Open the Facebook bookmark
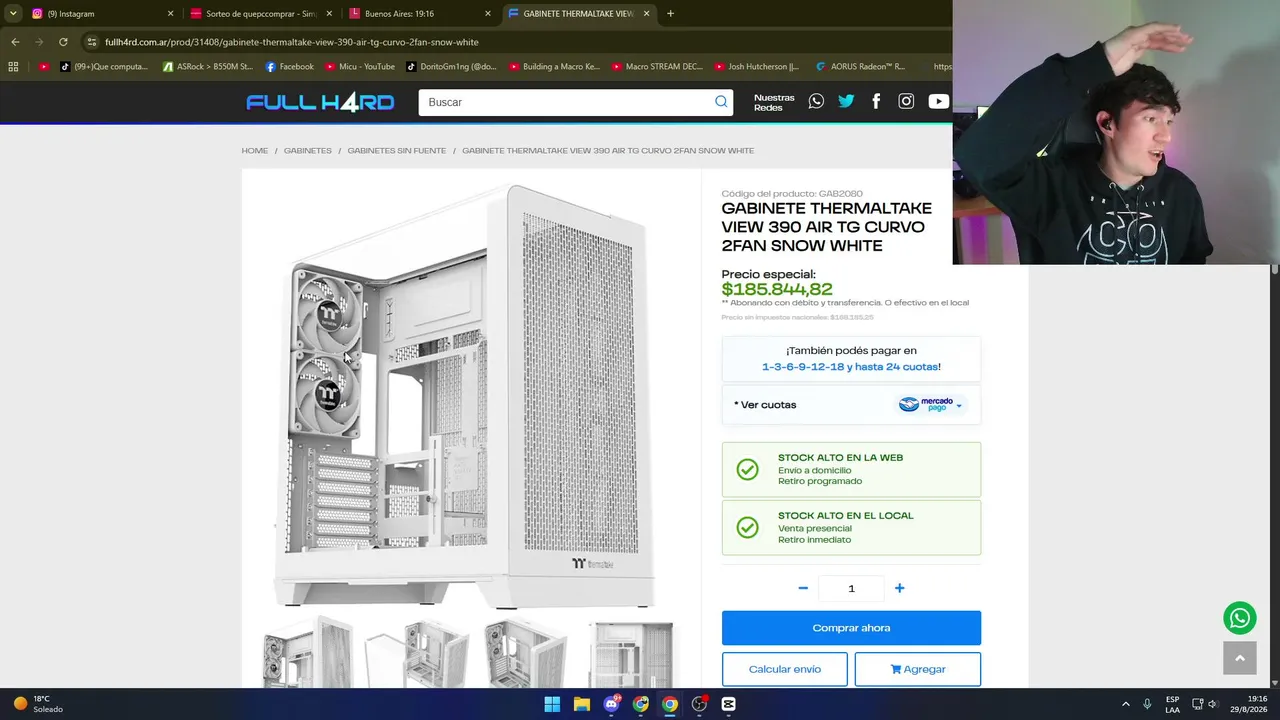The image size is (1280, 720). 290,67
